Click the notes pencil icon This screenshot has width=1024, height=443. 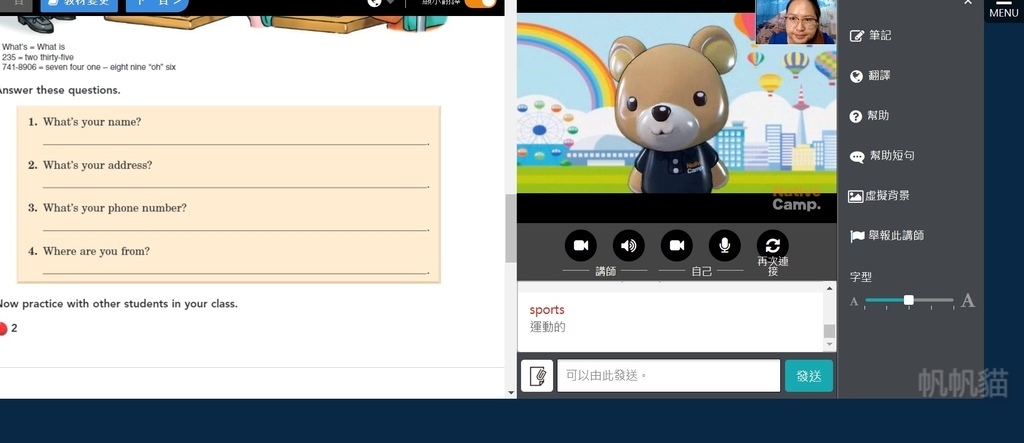point(856,36)
